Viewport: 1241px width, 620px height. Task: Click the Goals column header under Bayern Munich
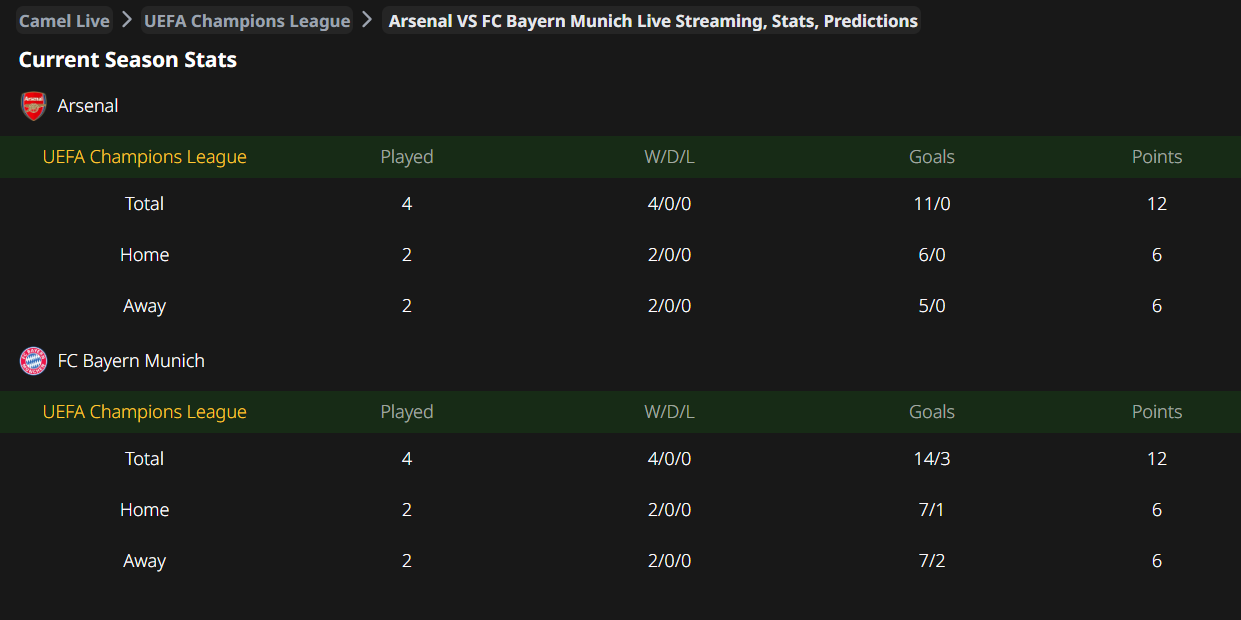coord(931,412)
